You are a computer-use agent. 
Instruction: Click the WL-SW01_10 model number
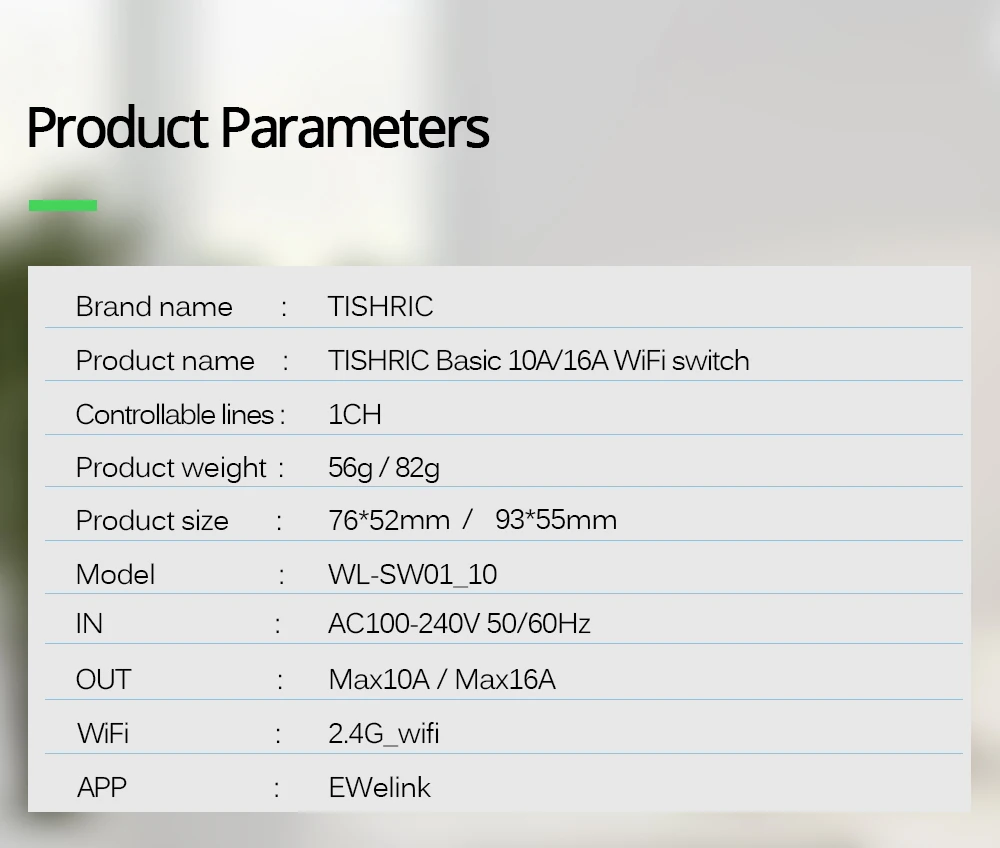412,574
